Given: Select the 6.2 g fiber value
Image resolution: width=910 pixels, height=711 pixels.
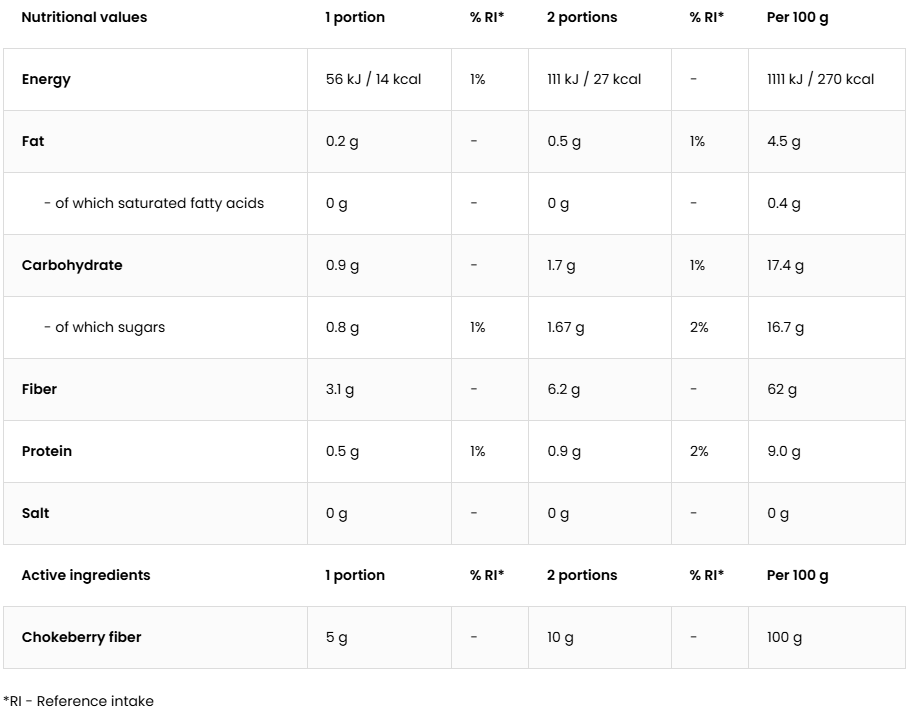Looking at the screenshot, I should [x=564, y=389].
